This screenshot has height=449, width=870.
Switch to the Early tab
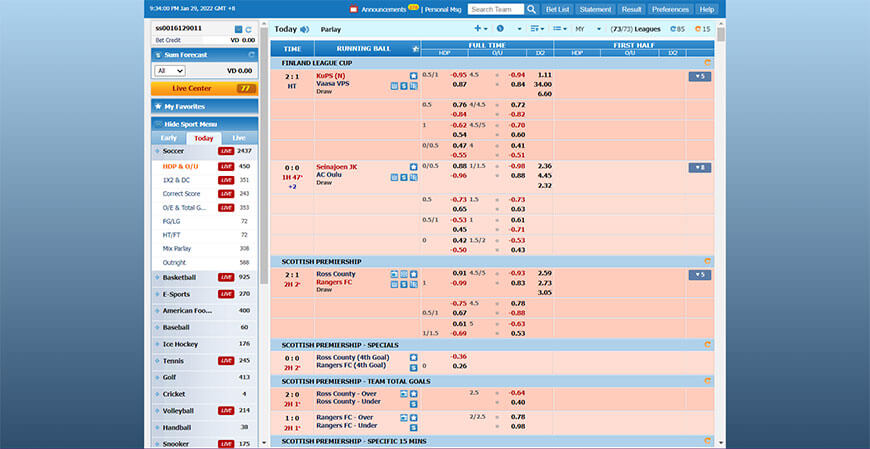pyautogui.click(x=169, y=138)
